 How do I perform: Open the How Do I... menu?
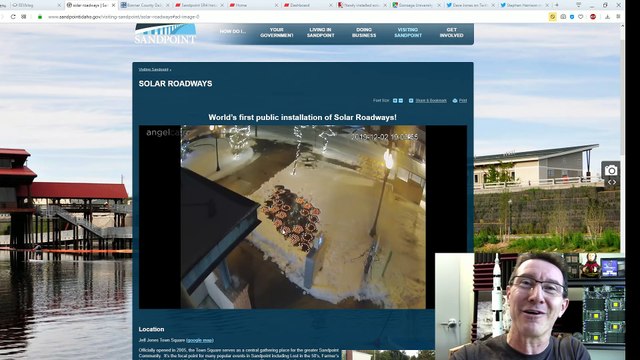pos(233,31)
